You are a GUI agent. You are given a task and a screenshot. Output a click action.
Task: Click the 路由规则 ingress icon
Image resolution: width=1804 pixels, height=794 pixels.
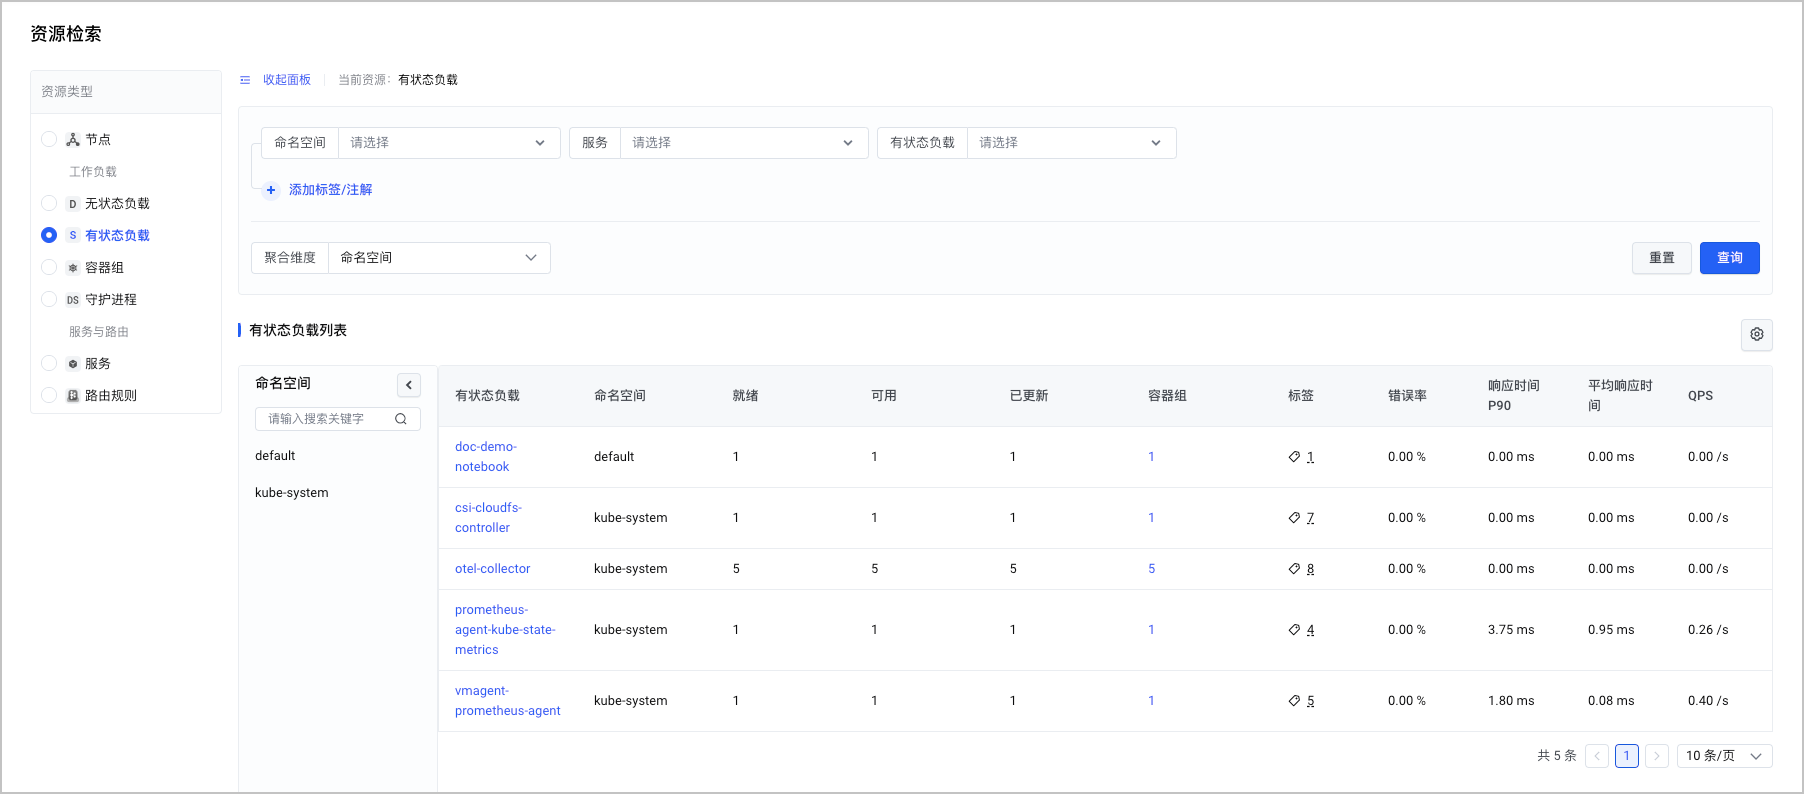point(73,396)
